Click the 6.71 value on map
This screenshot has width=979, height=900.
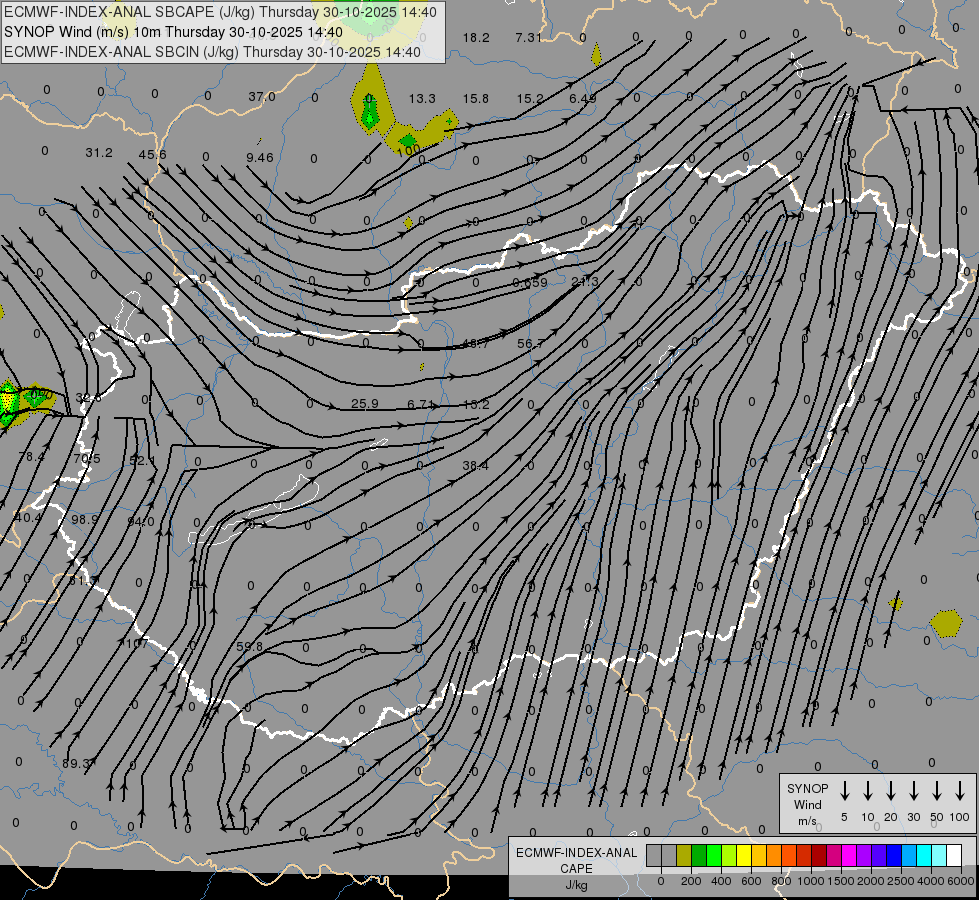(x=421, y=405)
